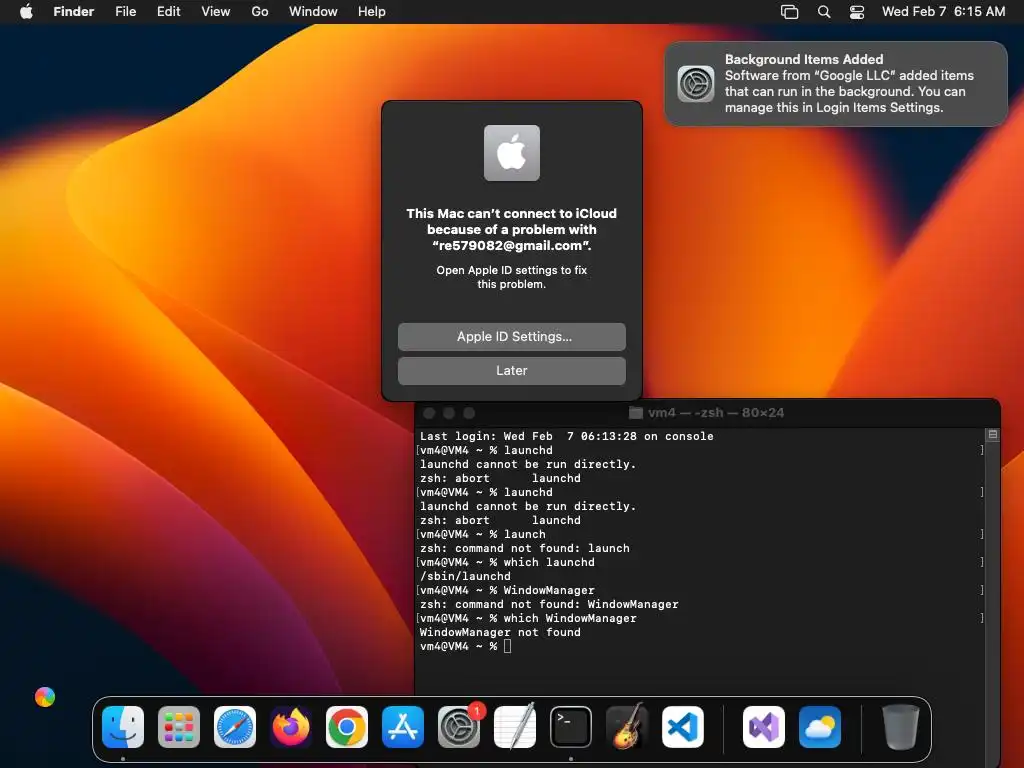The width and height of the screenshot is (1024, 768).
Task: Click the Stage Manager windows icon in menu bar
Action: point(790,12)
